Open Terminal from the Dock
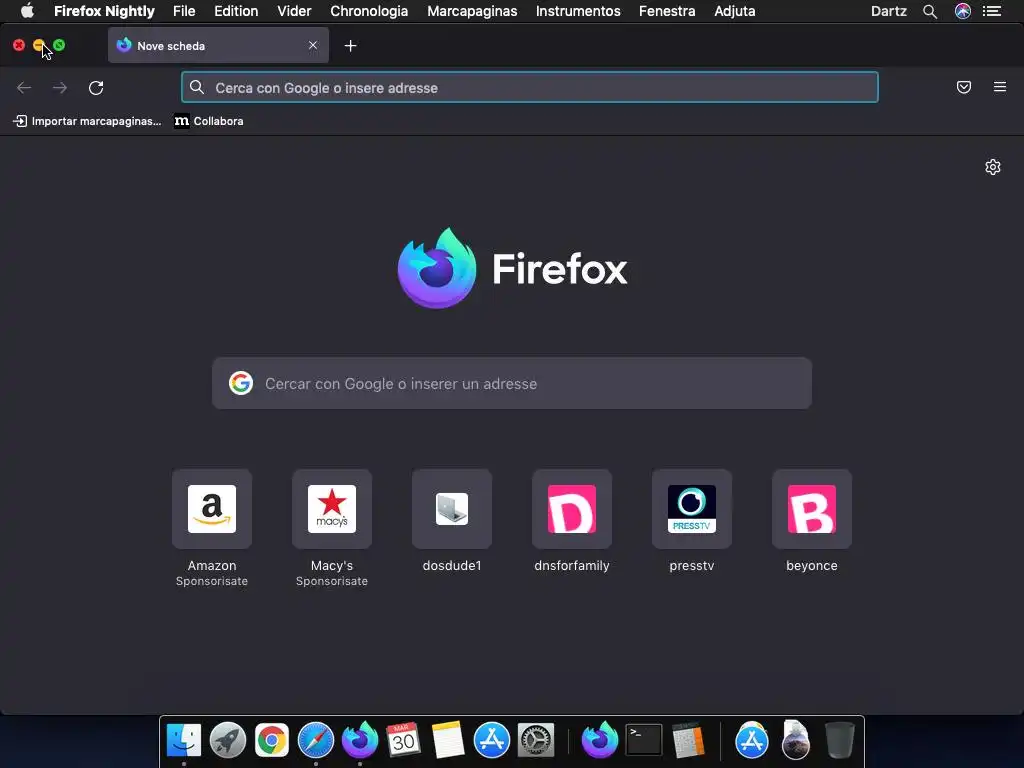The width and height of the screenshot is (1024, 768). pyautogui.click(x=643, y=740)
